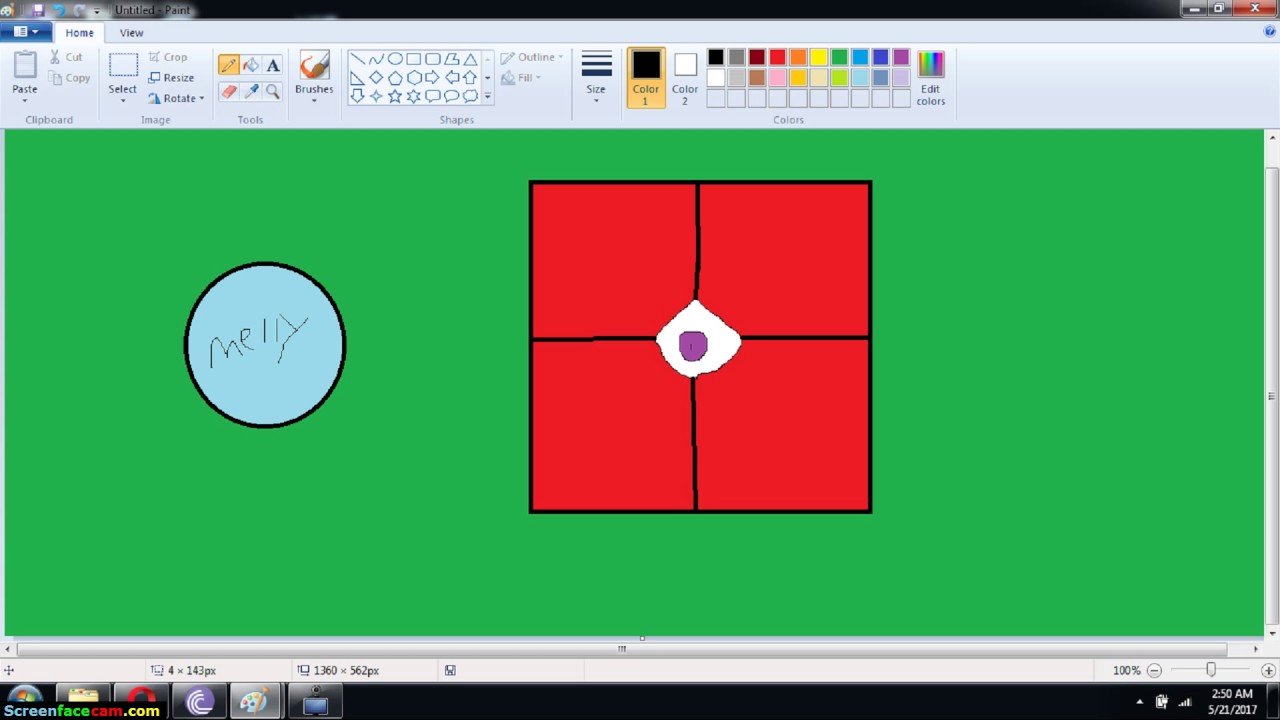
Task: Activate Color 1 foreground selector
Action: pos(646,78)
